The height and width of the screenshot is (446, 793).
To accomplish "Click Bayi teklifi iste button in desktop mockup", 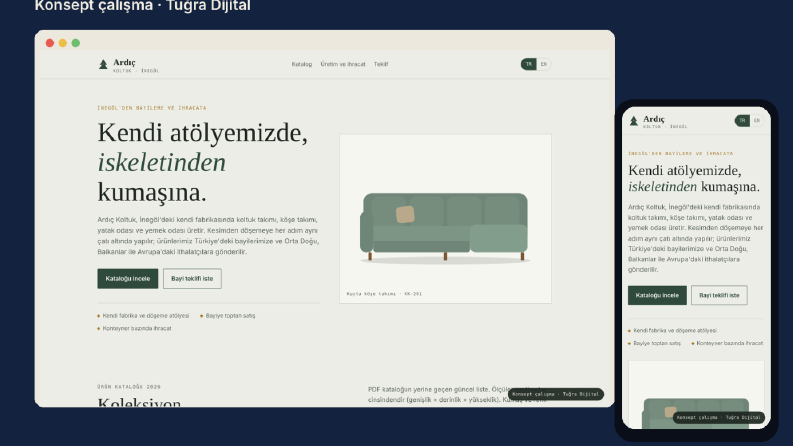I will pos(192,279).
